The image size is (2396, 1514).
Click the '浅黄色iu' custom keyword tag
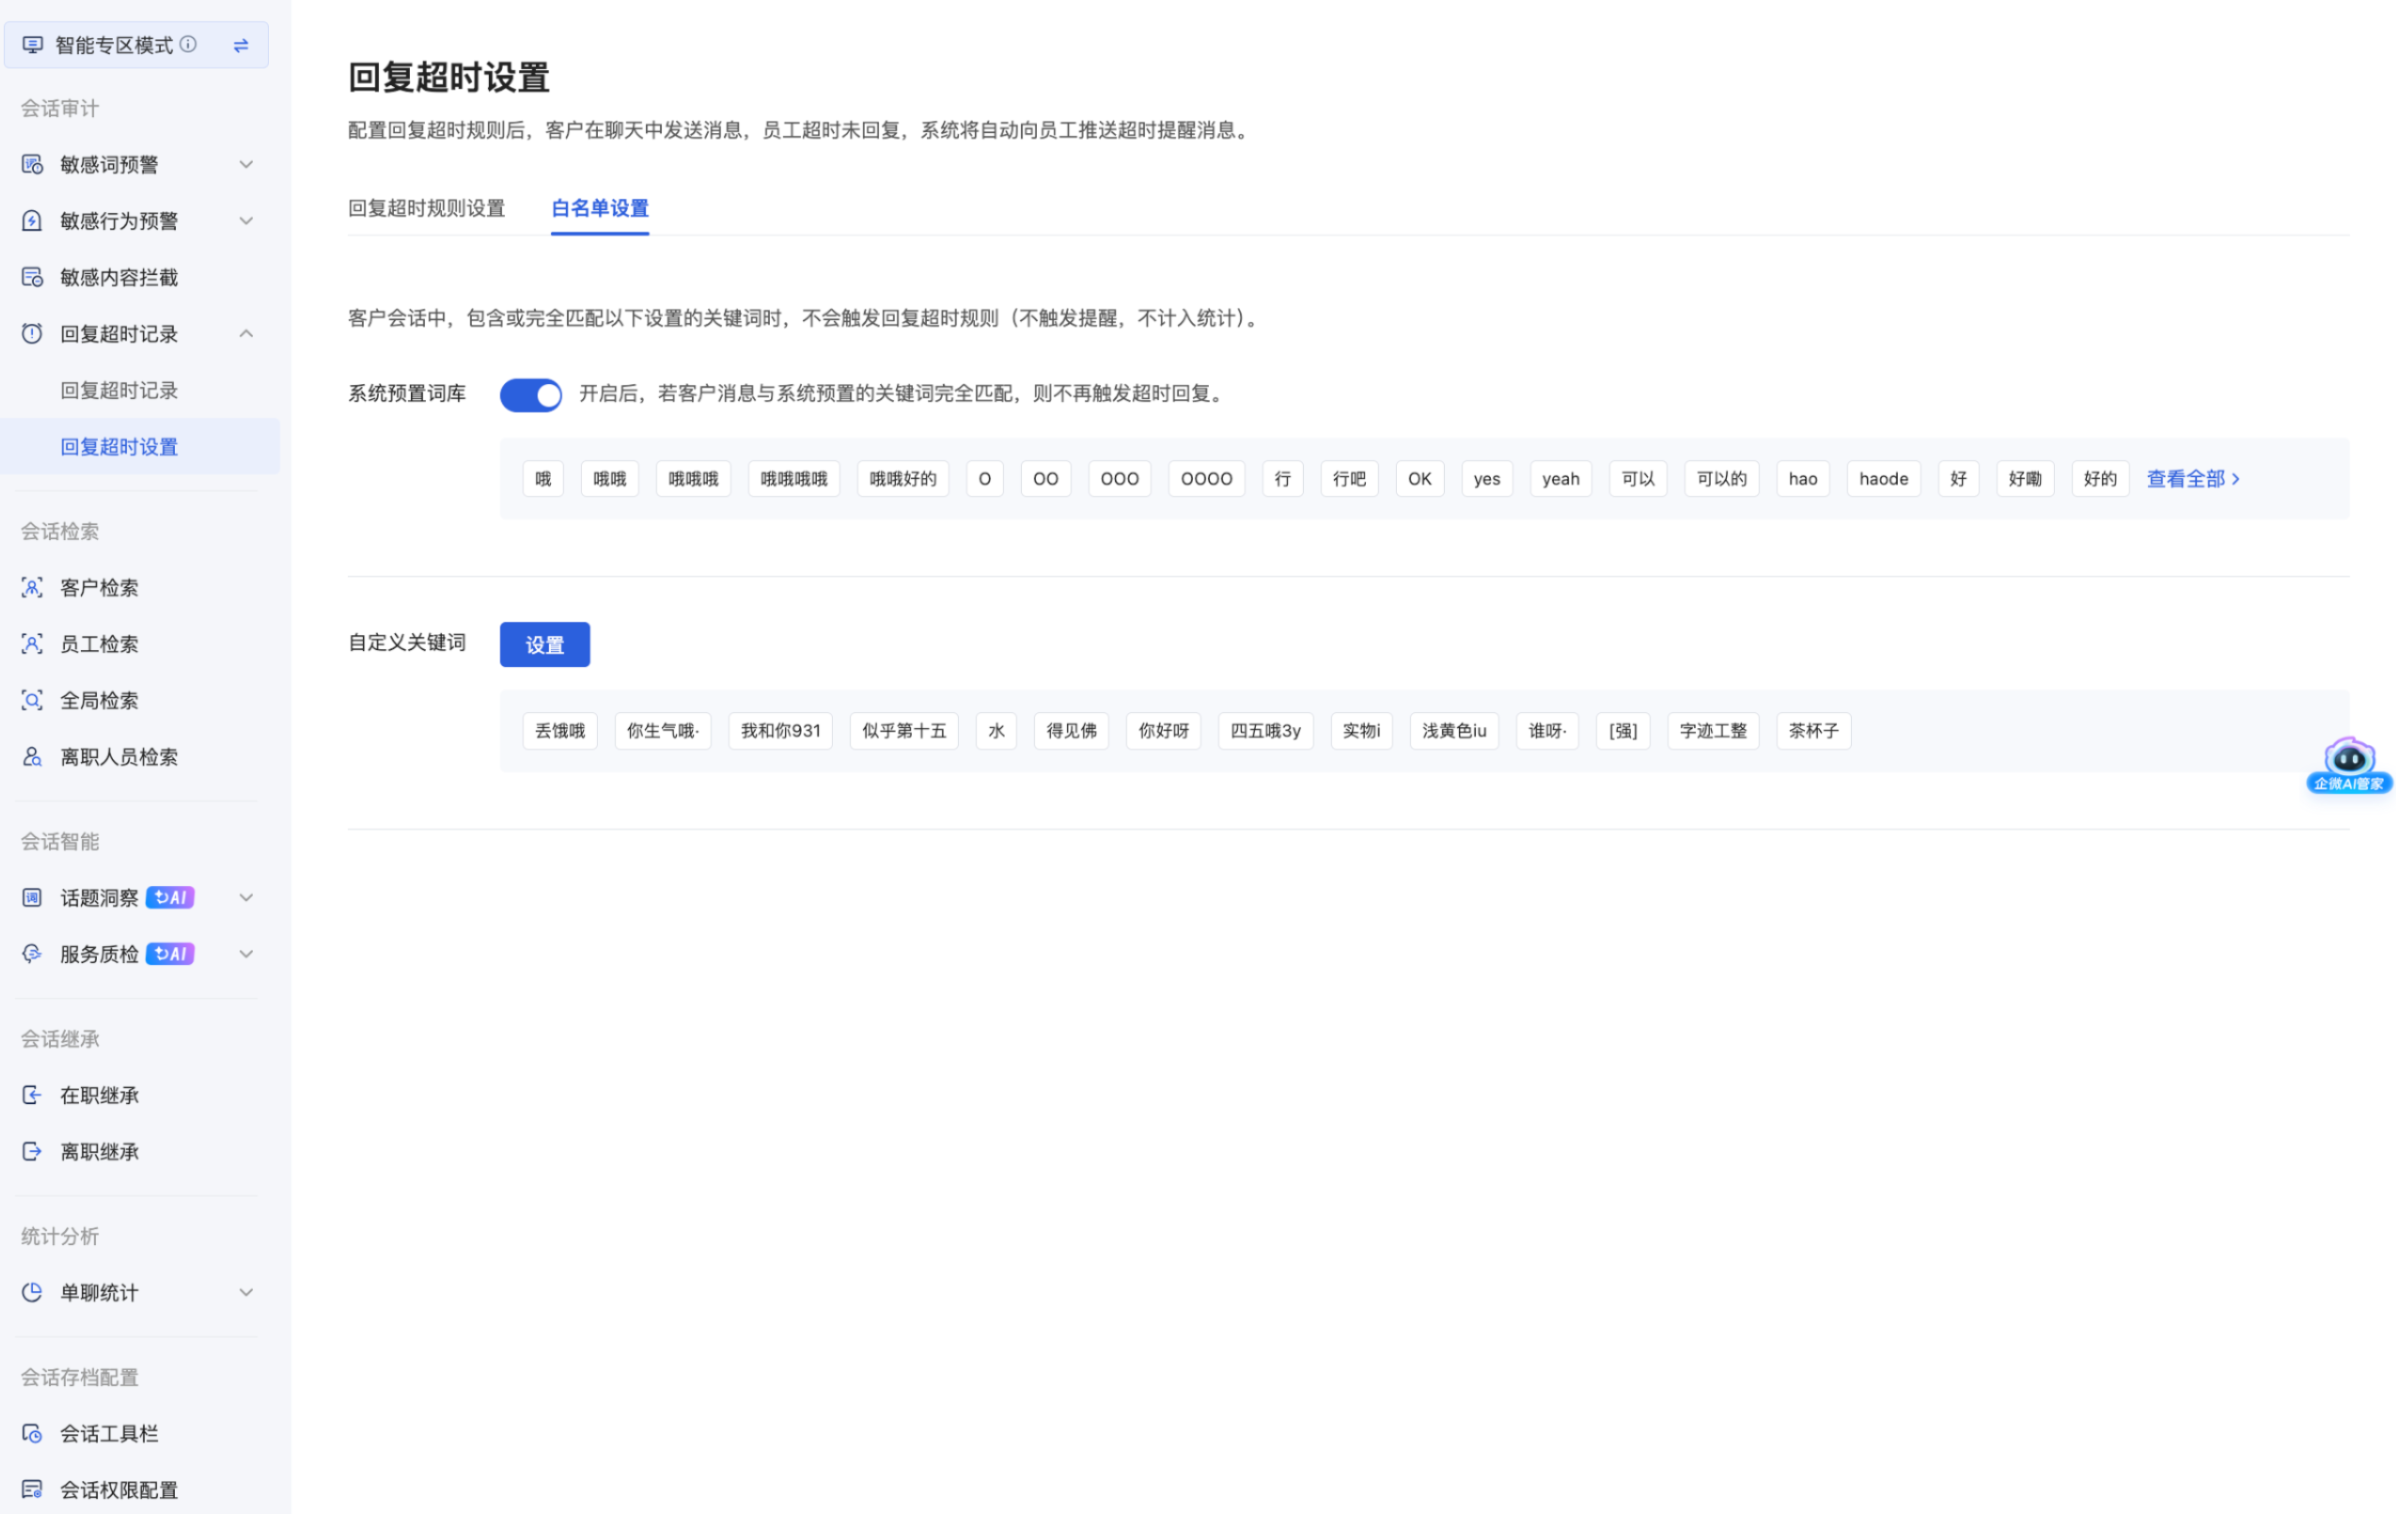click(1454, 731)
